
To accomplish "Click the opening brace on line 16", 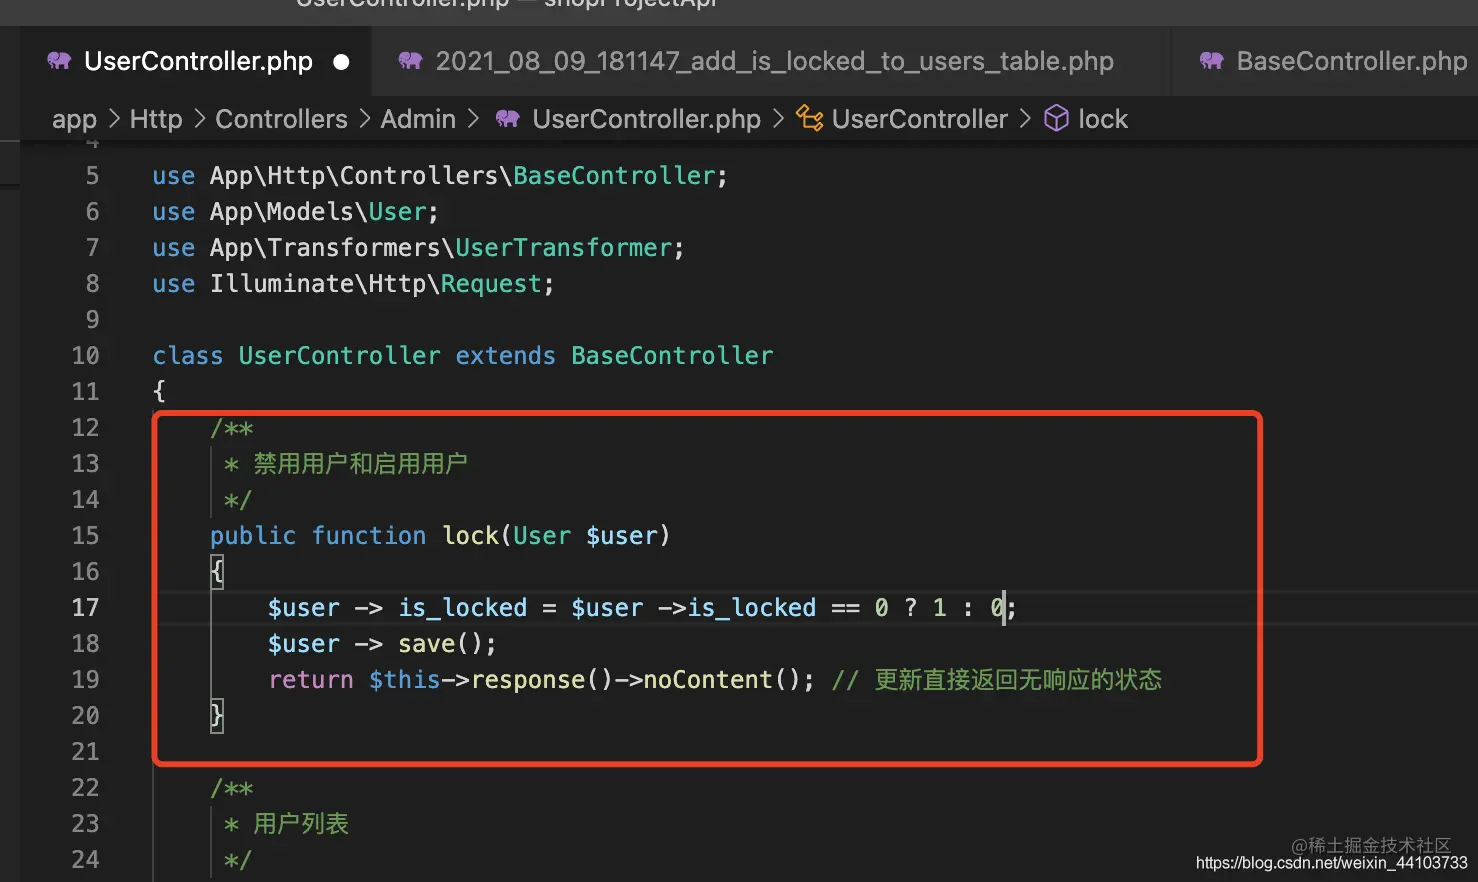I will [x=217, y=572].
